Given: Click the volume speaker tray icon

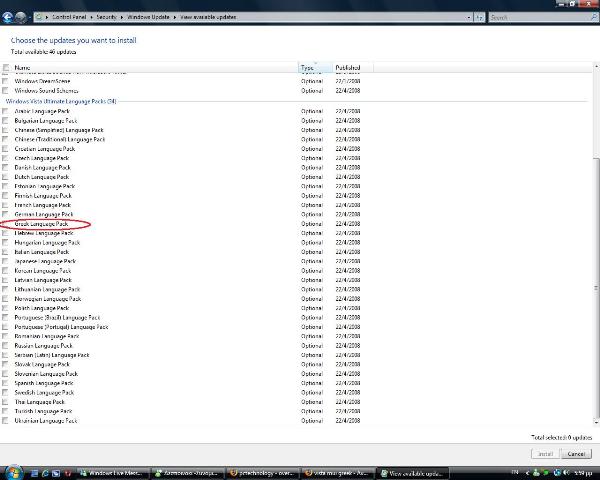Looking at the screenshot, I should point(566,473).
